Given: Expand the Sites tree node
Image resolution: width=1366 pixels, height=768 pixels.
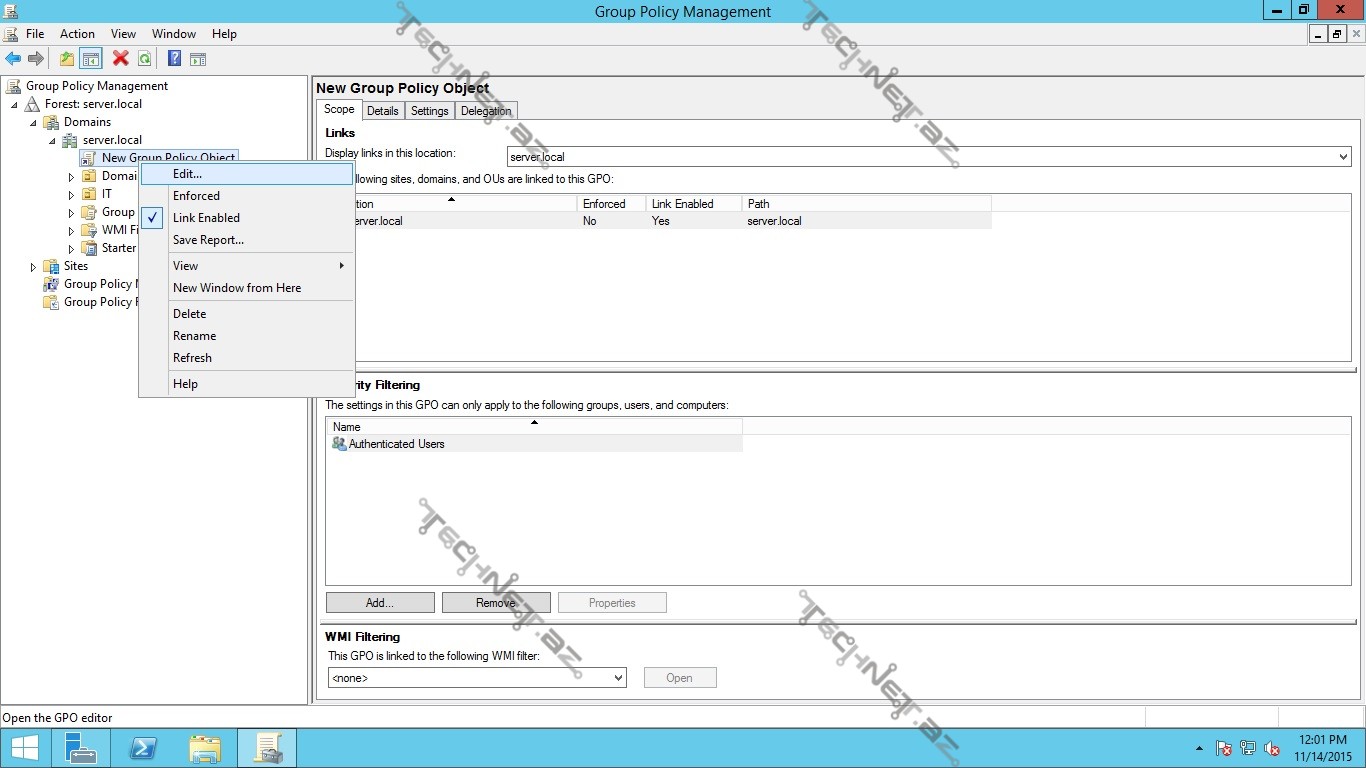Looking at the screenshot, I should pos(33,267).
